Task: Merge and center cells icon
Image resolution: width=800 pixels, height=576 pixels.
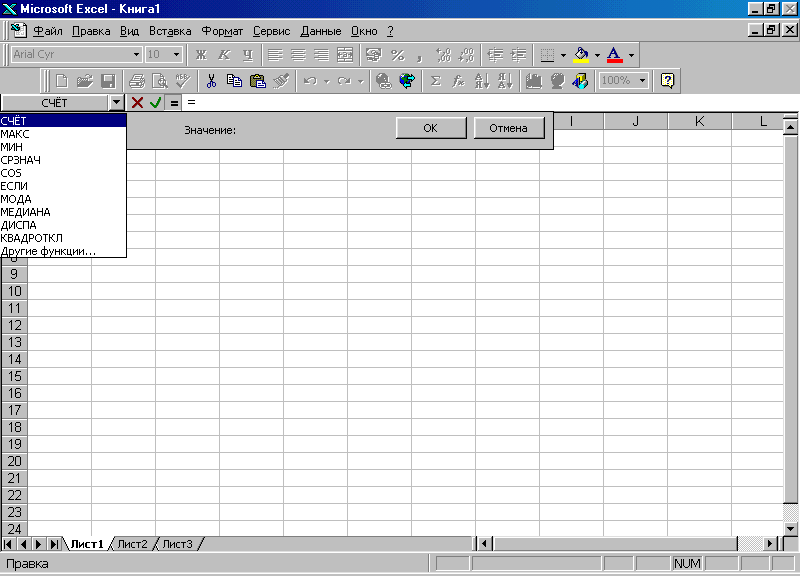Action: point(345,55)
